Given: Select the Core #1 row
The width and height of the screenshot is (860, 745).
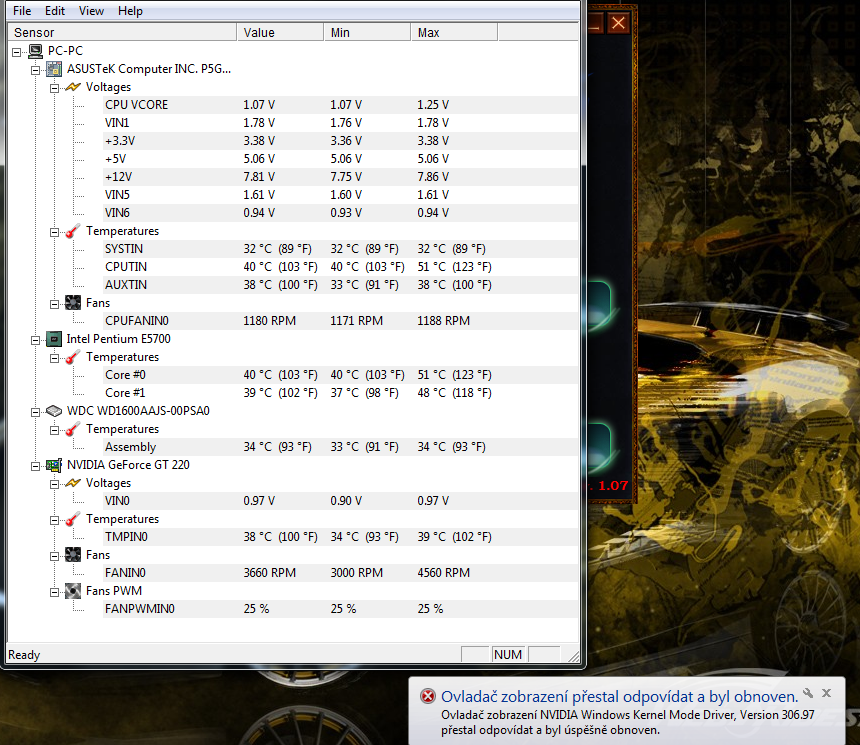Looking at the screenshot, I should (340, 393).
